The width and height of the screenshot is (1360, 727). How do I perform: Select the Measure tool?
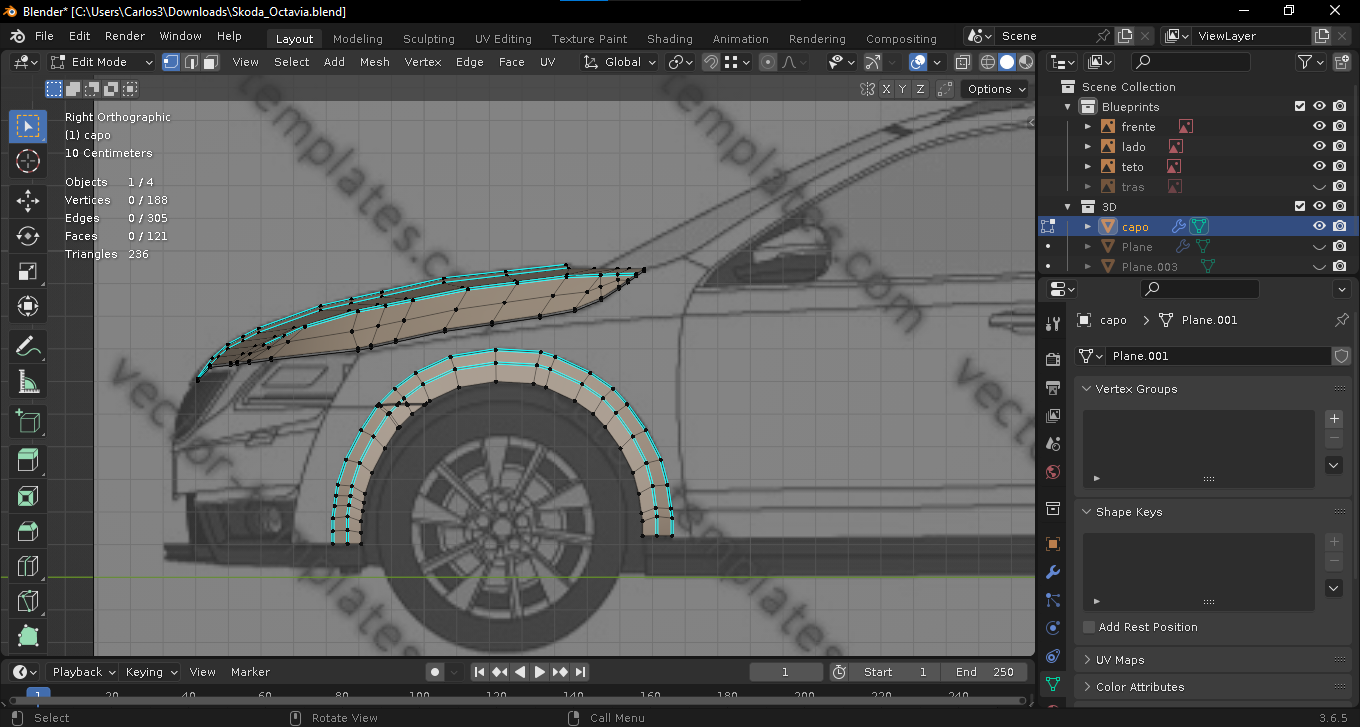[28, 381]
